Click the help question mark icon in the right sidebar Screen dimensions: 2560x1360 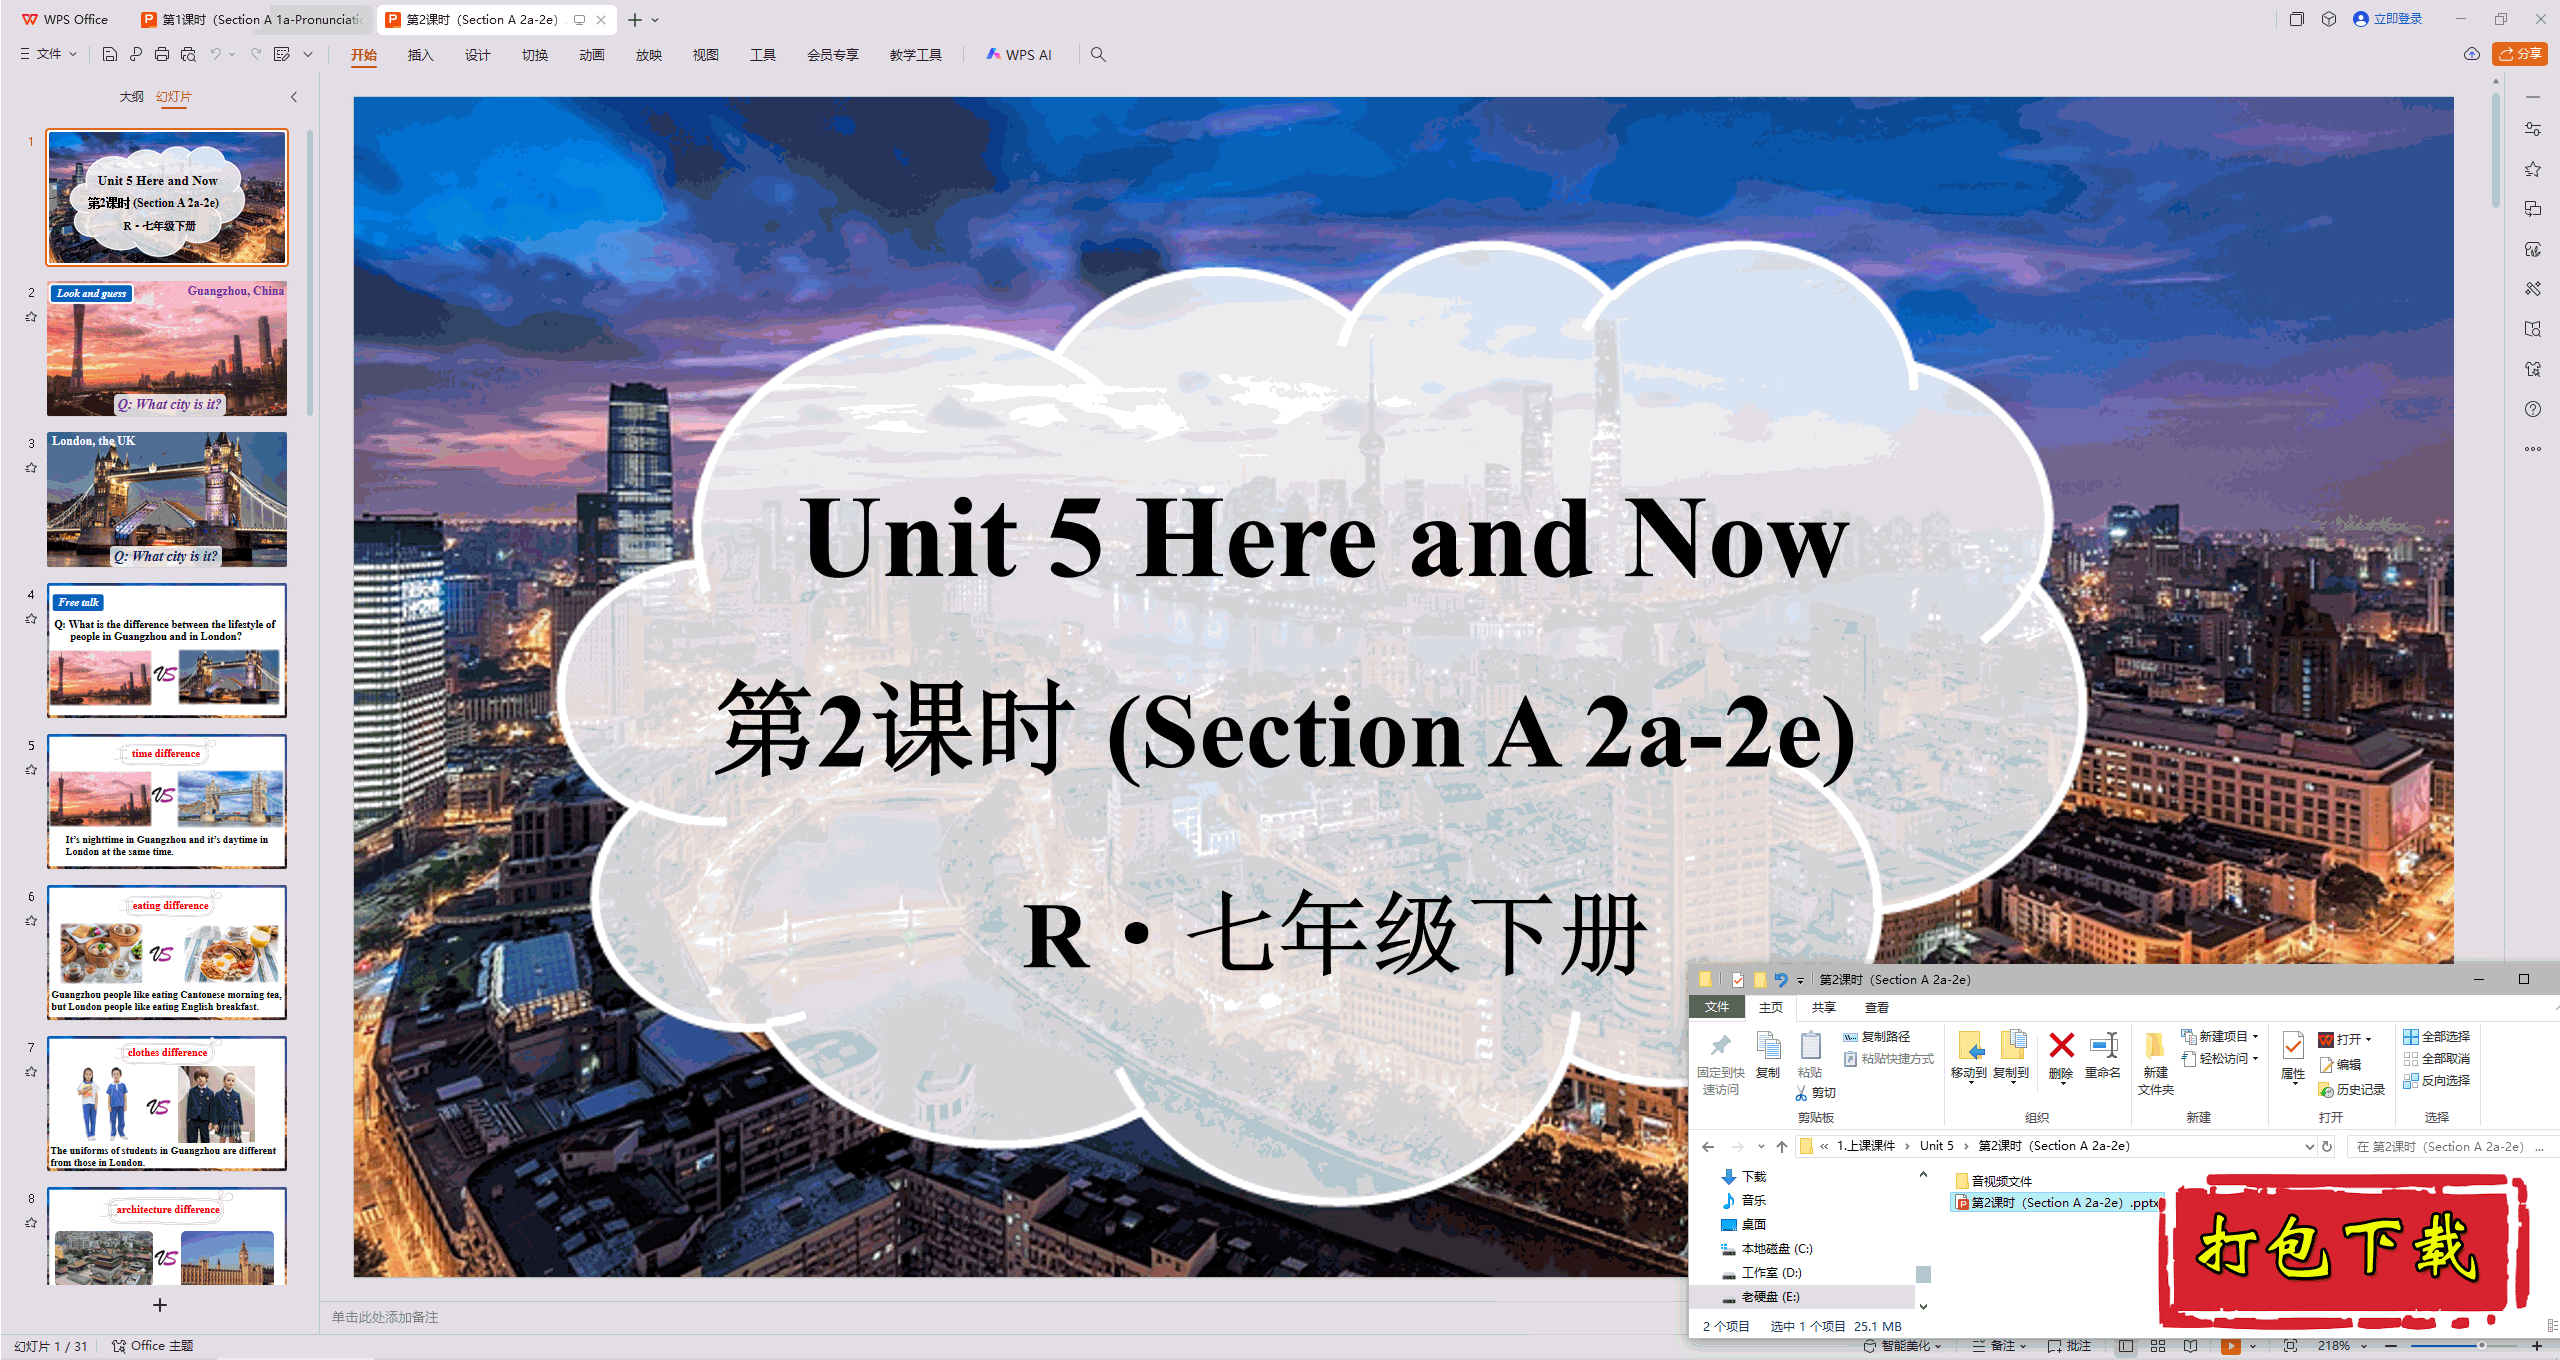[2533, 409]
